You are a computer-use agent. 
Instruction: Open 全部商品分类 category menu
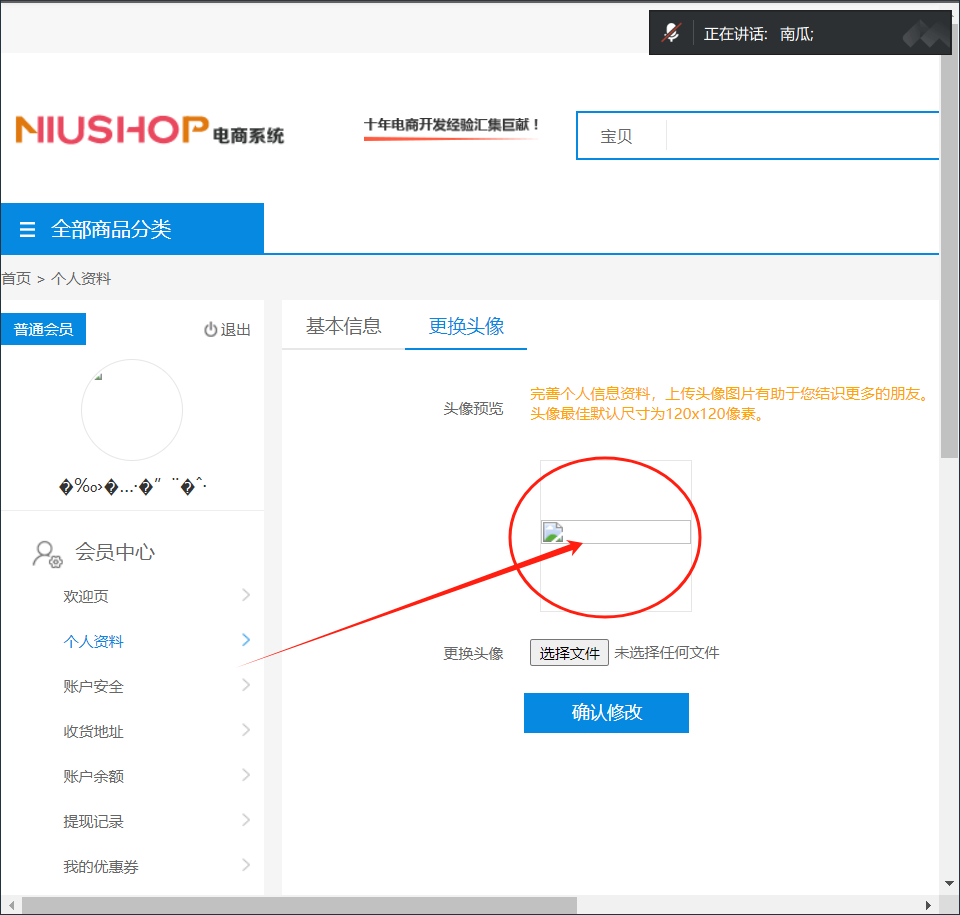(132, 228)
